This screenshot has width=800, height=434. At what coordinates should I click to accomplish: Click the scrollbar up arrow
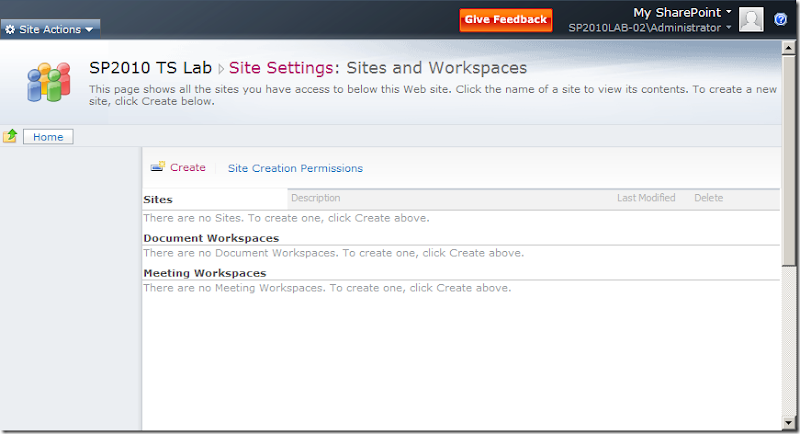click(x=788, y=48)
